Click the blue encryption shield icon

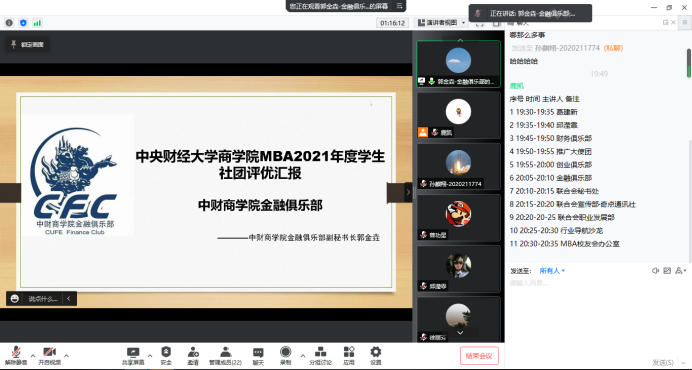tap(23, 23)
